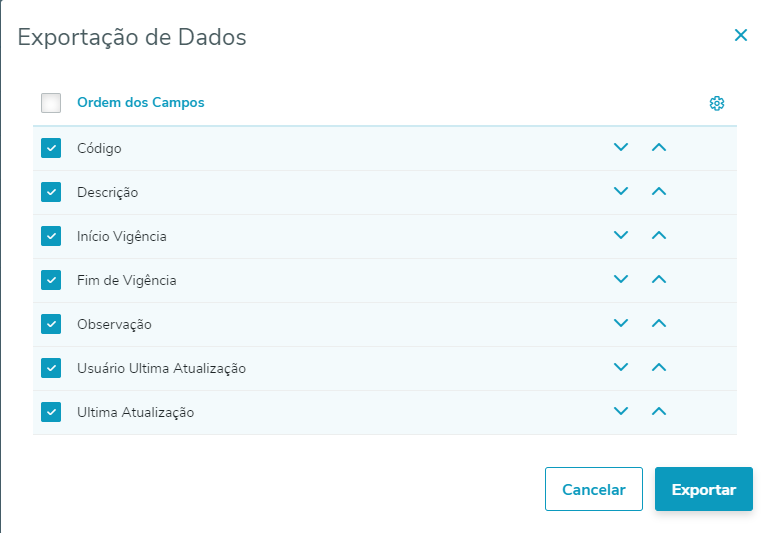The width and height of the screenshot is (766, 533).
Task: Open the column settings gear icon
Action: [716, 103]
